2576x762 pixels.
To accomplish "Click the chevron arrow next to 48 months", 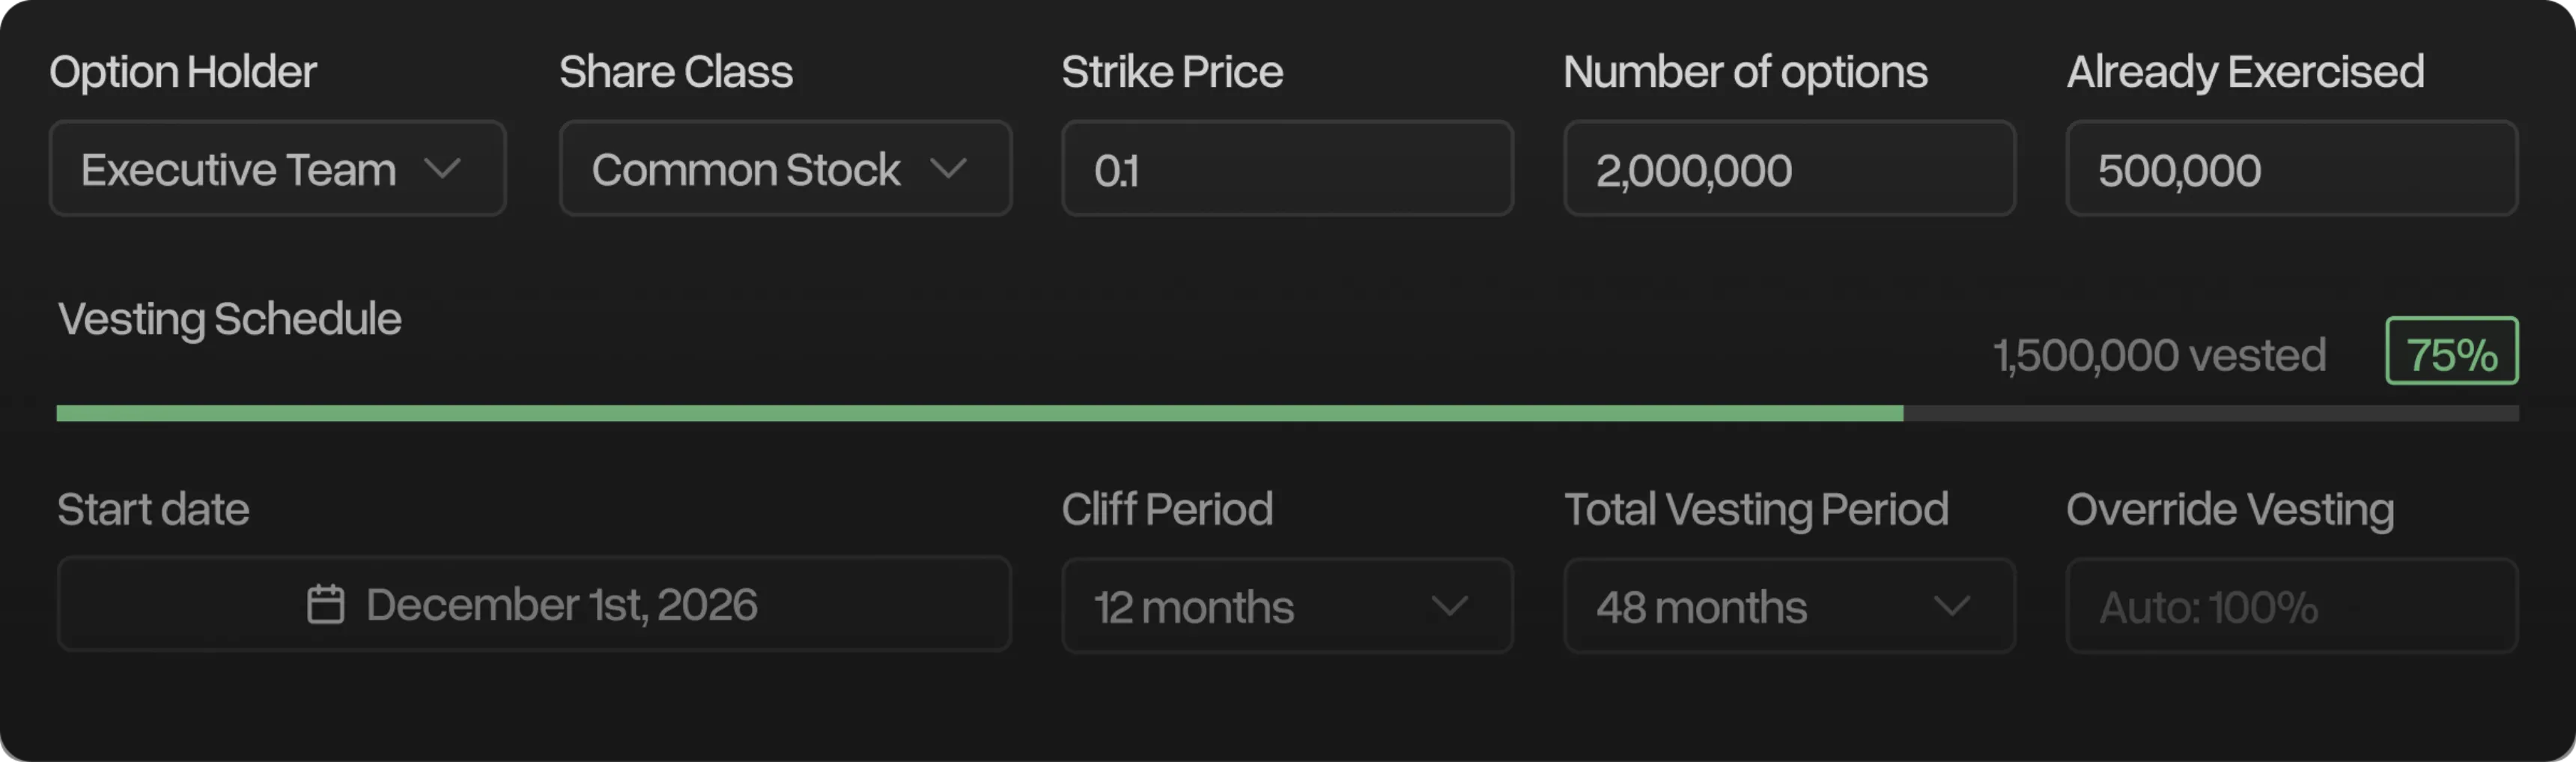I will point(1951,606).
